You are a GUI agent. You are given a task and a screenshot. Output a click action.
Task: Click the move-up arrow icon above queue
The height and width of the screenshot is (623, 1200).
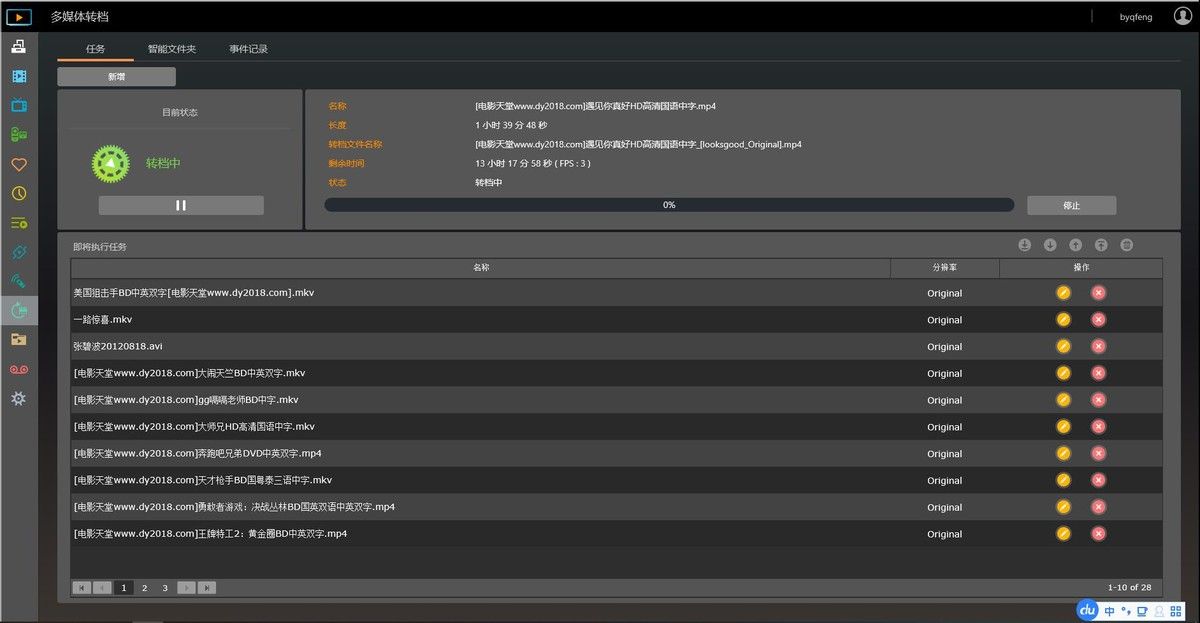click(x=1076, y=245)
